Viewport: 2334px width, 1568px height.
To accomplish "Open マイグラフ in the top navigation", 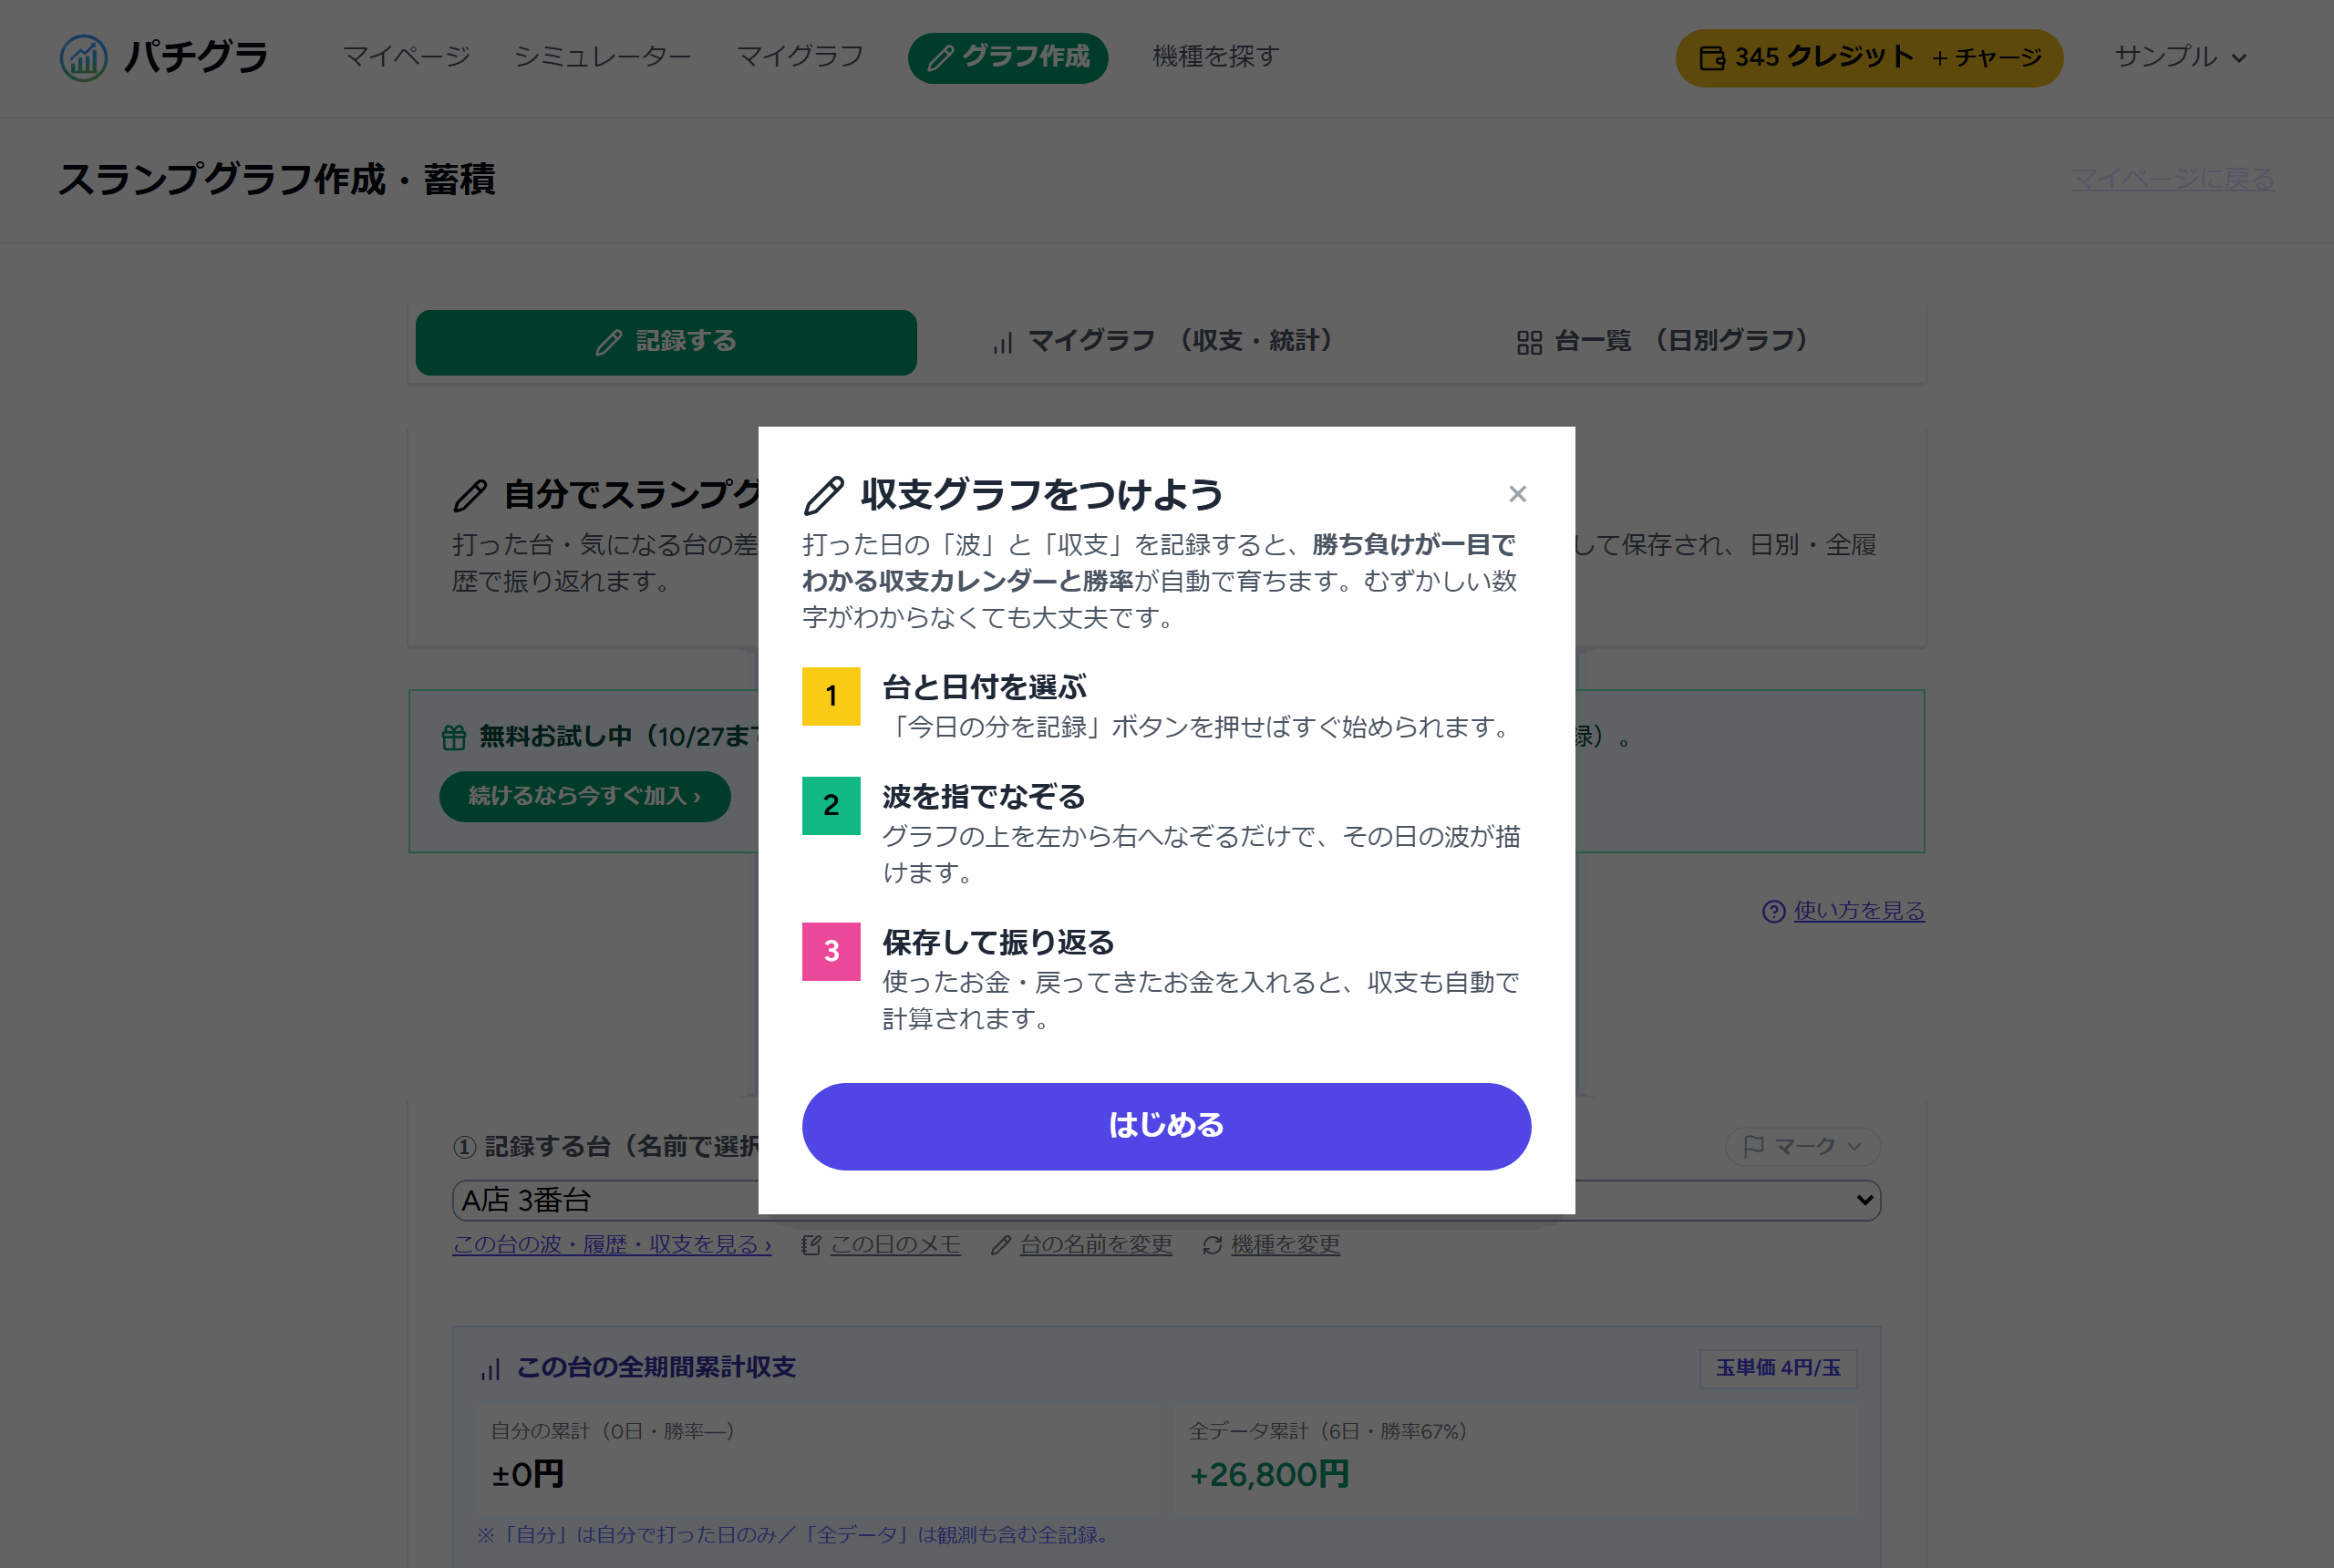I will [x=800, y=56].
